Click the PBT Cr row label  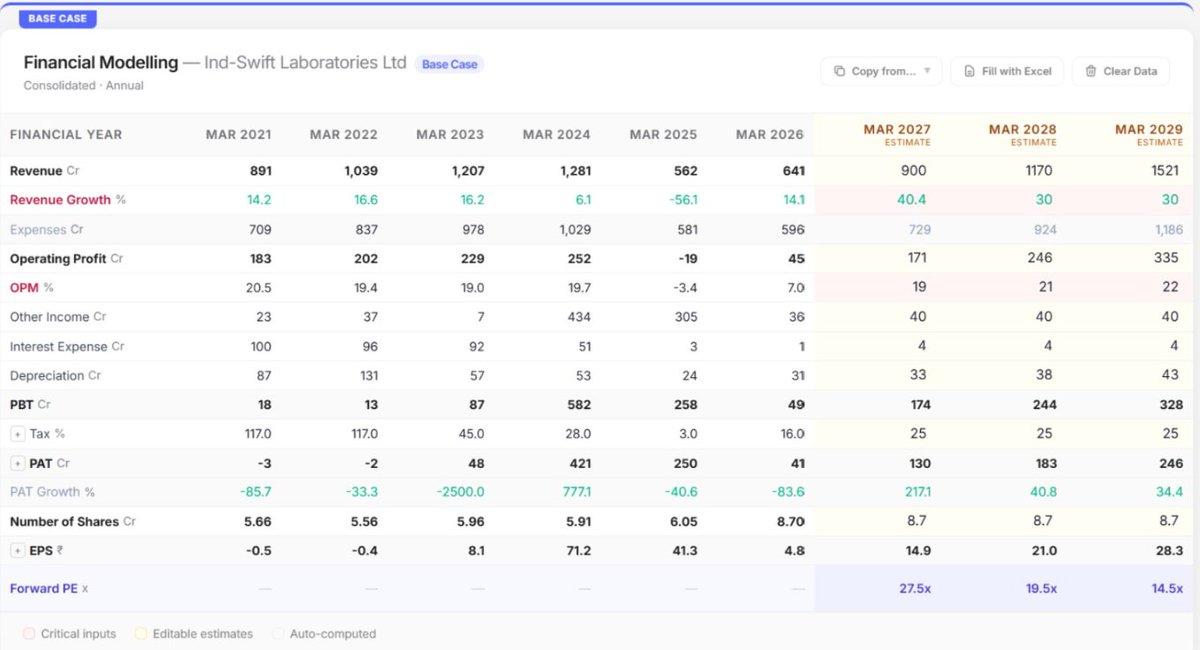pos(30,405)
